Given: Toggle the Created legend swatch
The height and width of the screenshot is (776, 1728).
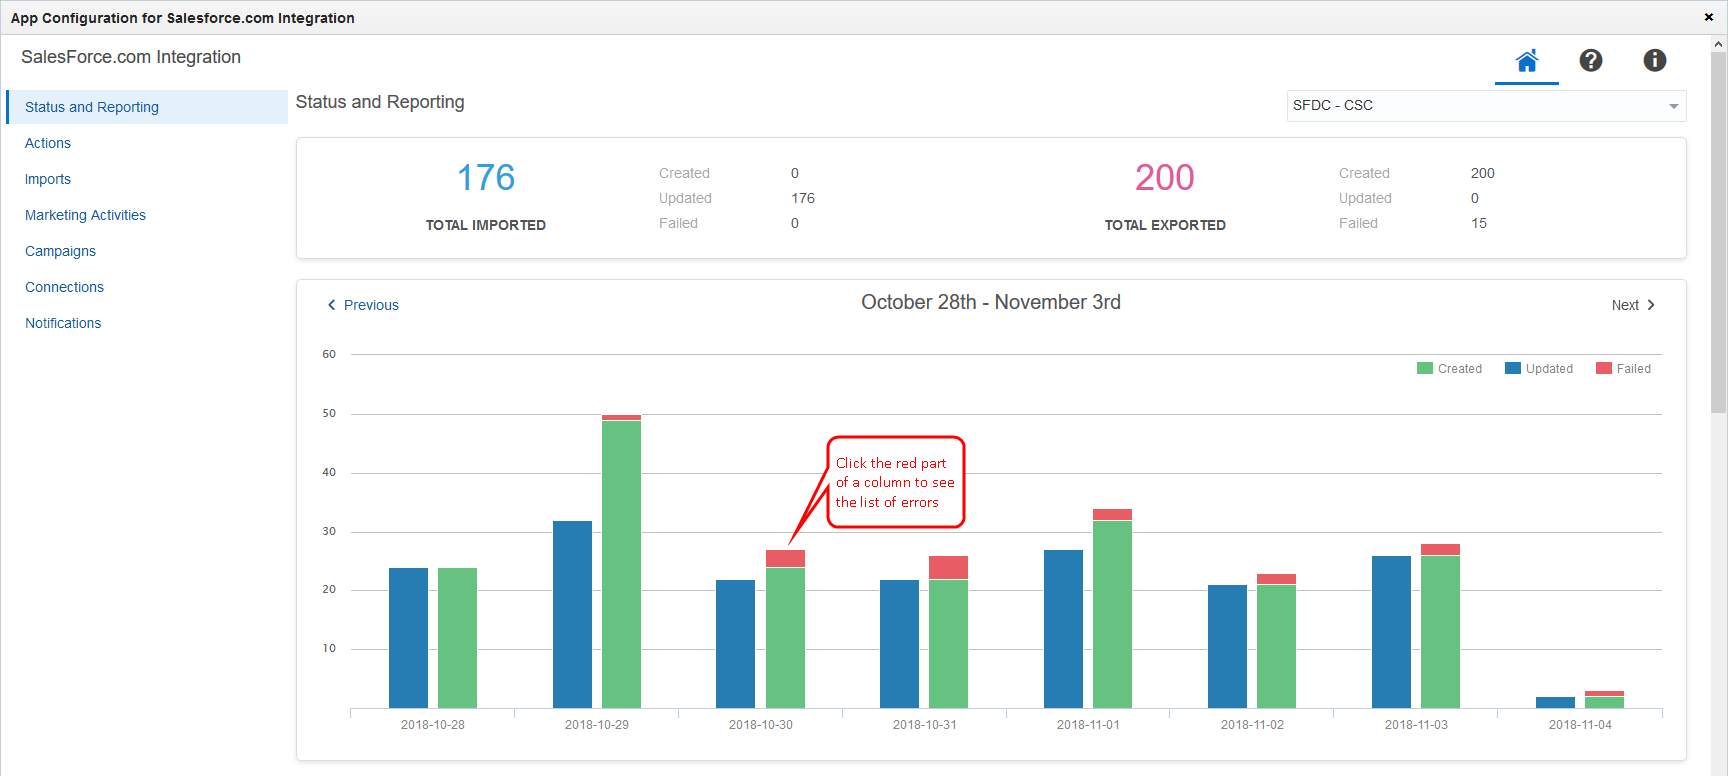Looking at the screenshot, I should (1425, 368).
